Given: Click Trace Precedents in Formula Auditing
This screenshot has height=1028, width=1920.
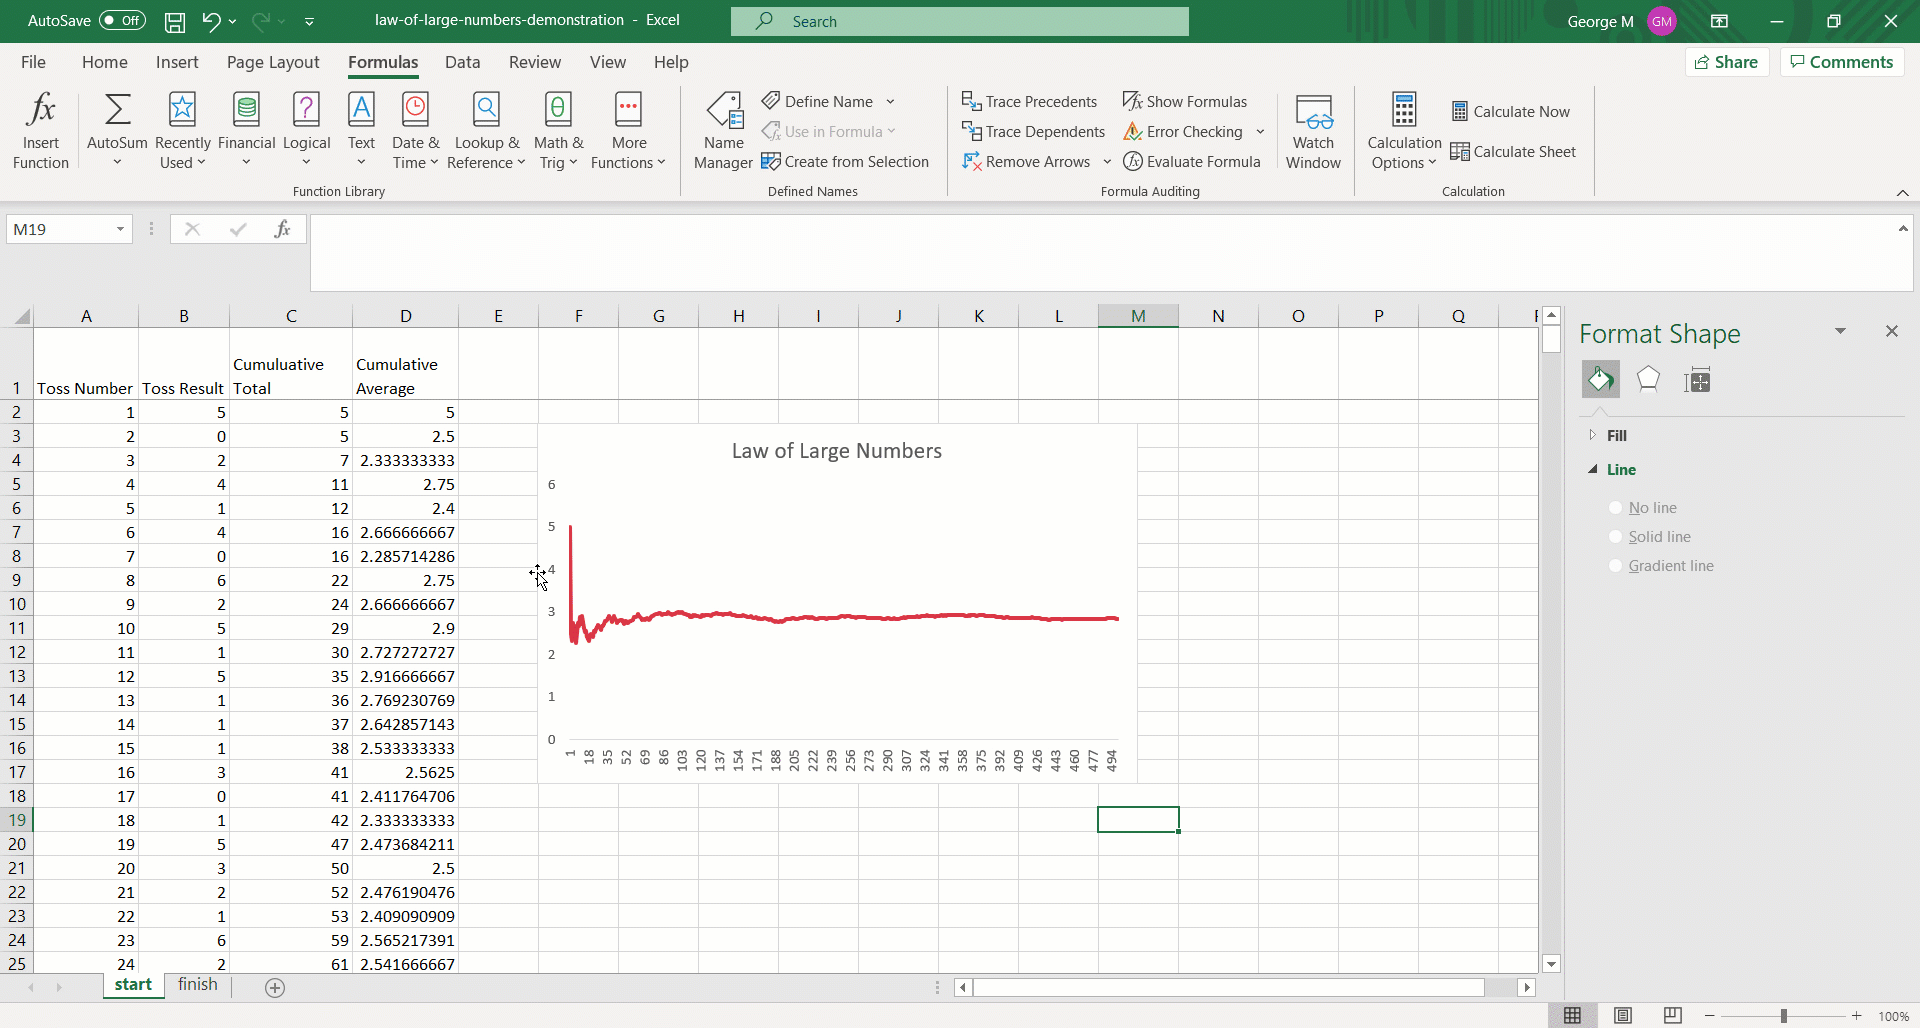Looking at the screenshot, I should (x=1029, y=101).
